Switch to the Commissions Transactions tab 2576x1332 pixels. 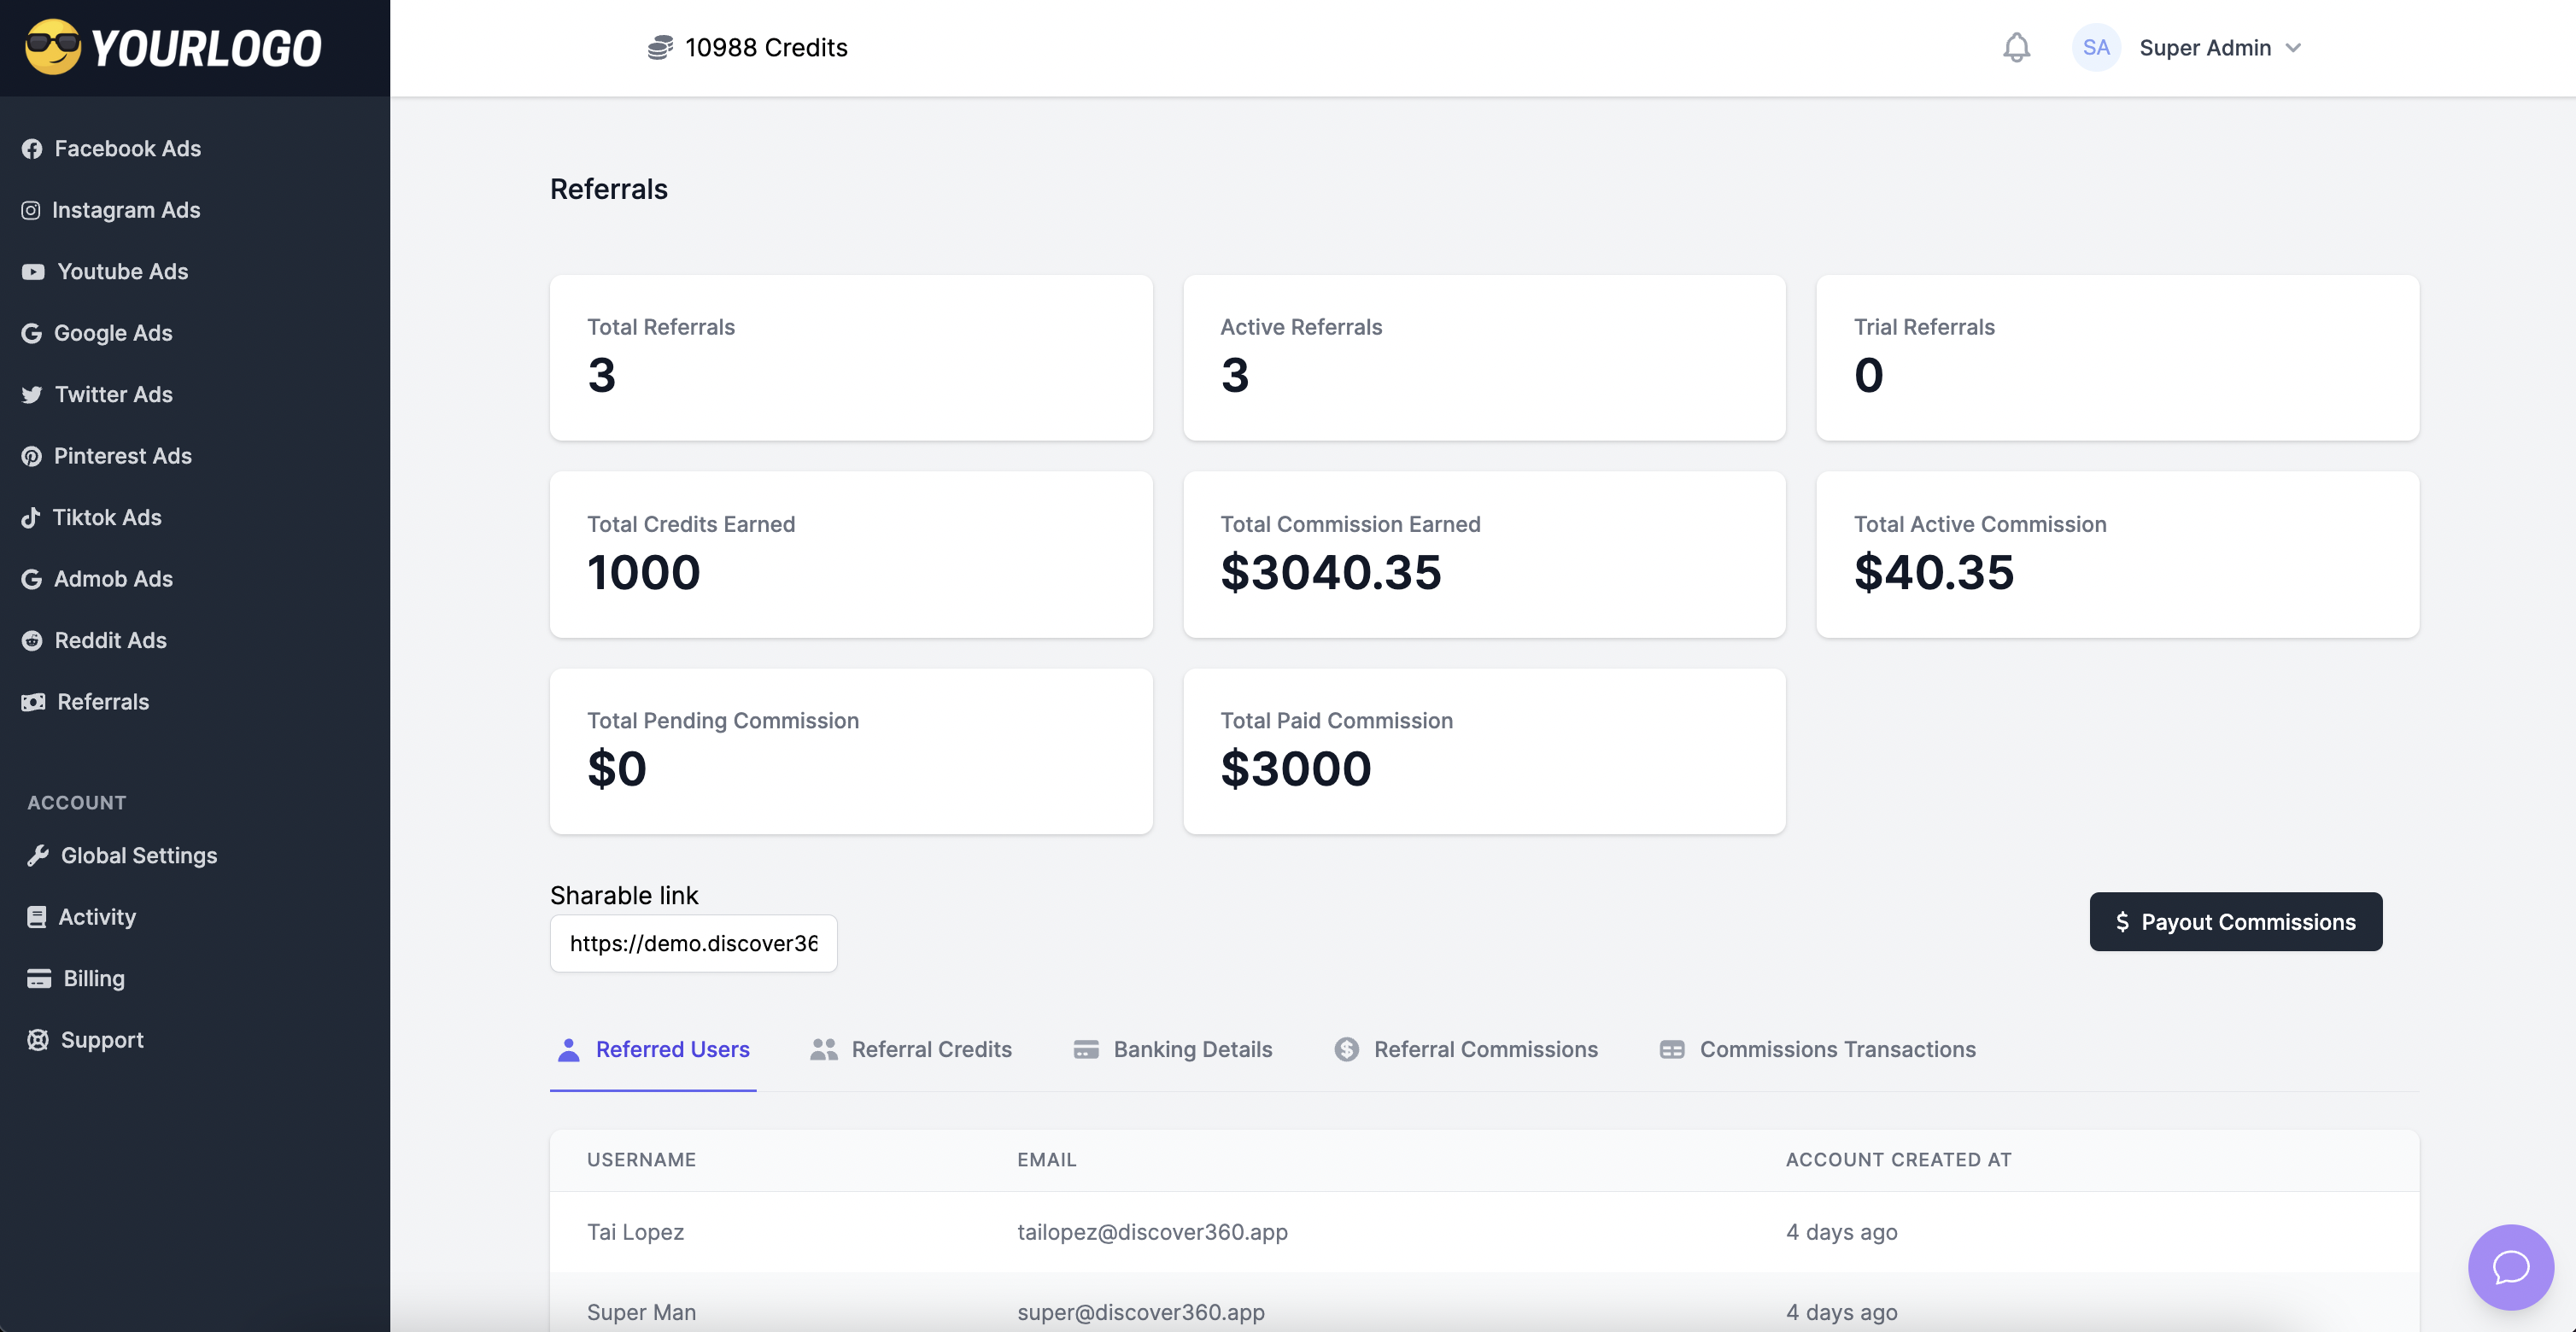[1837, 1049]
